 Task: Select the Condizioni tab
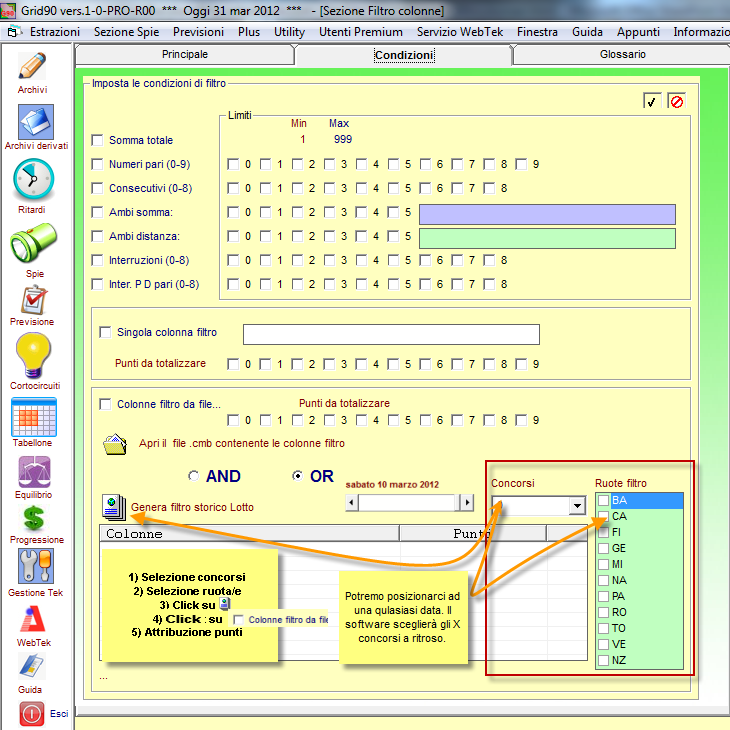(404, 55)
